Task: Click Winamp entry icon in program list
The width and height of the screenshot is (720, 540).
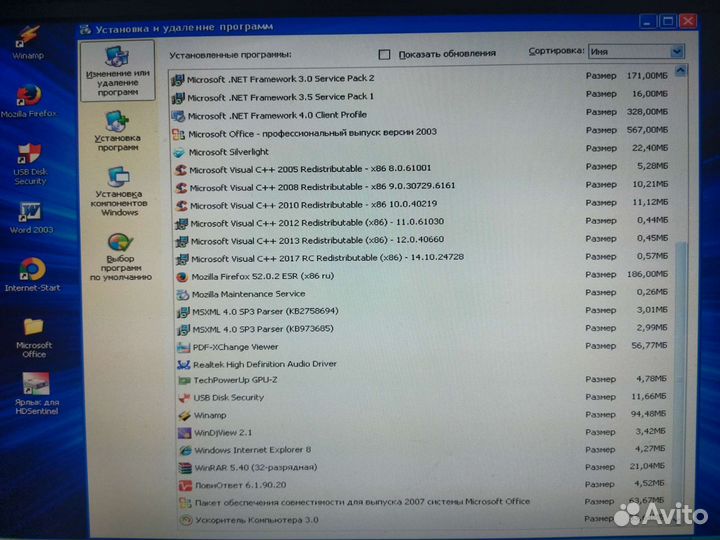Action: coord(184,416)
